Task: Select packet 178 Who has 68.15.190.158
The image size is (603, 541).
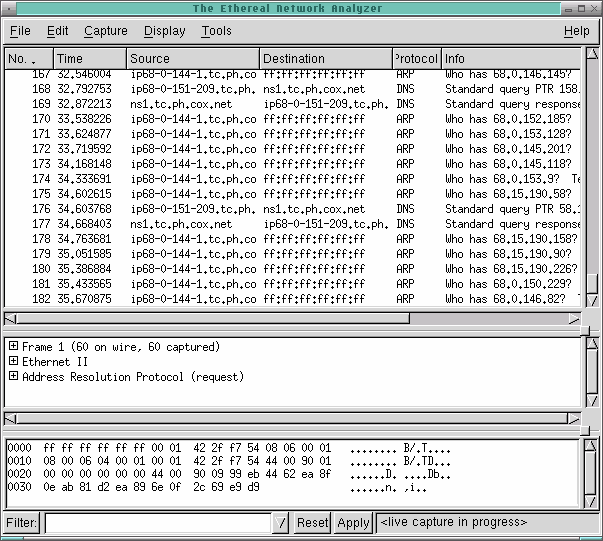Action: point(292,239)
